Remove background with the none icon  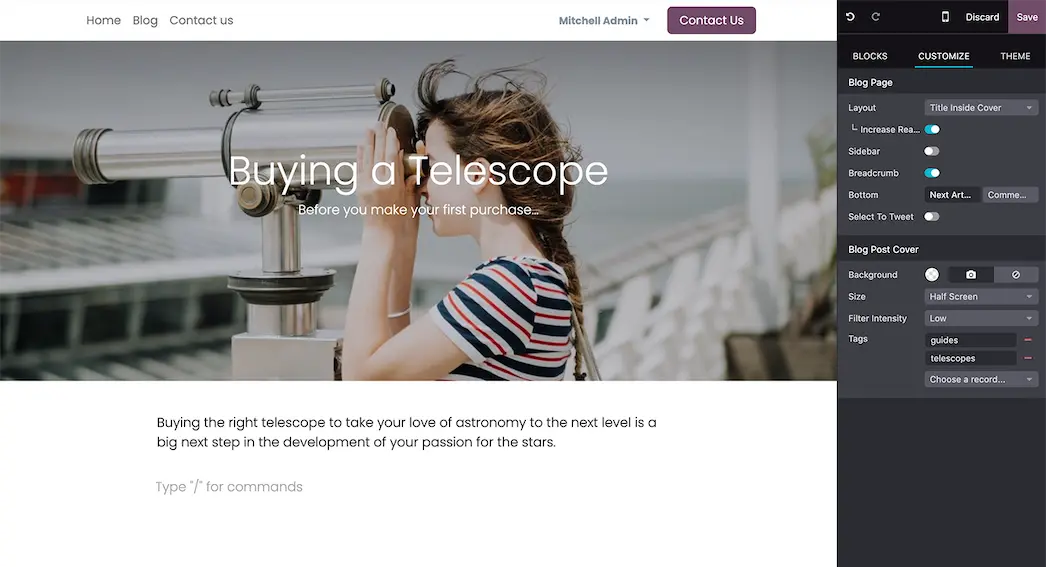(1015, 275)
